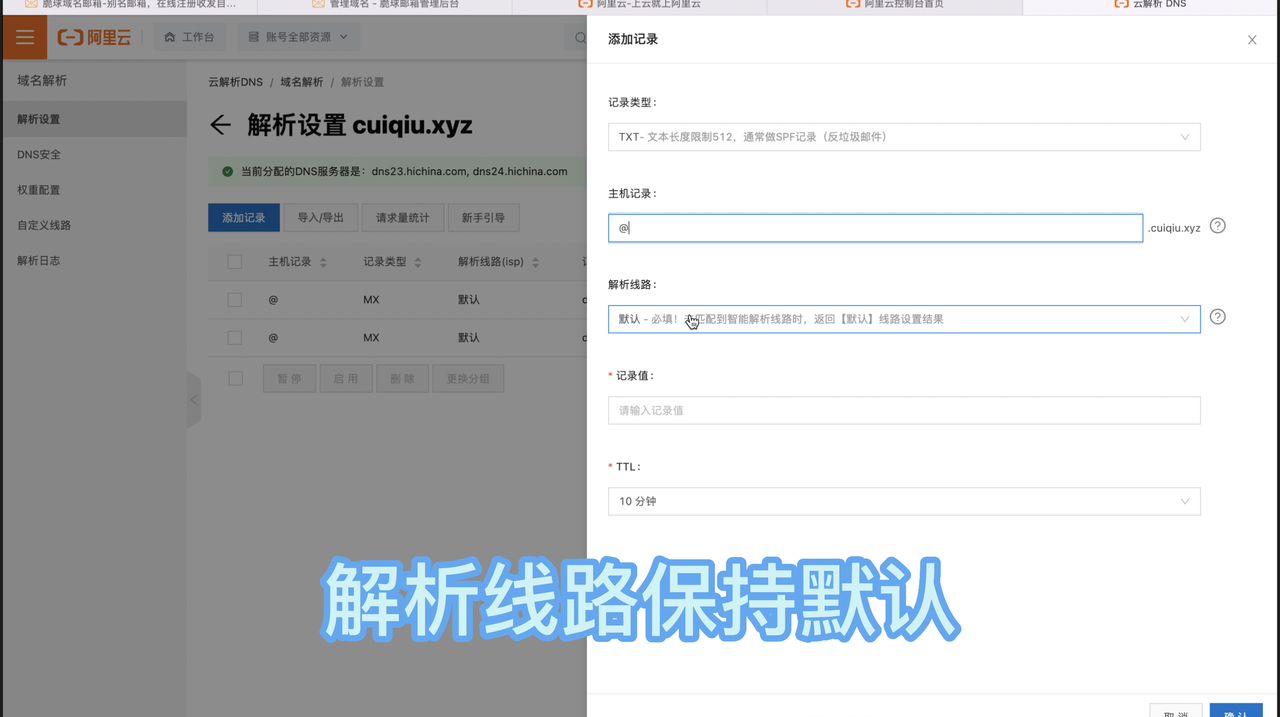Open the 解析线路 默认 dropdown
The image size is (1280, 717).
pos(904,319)
